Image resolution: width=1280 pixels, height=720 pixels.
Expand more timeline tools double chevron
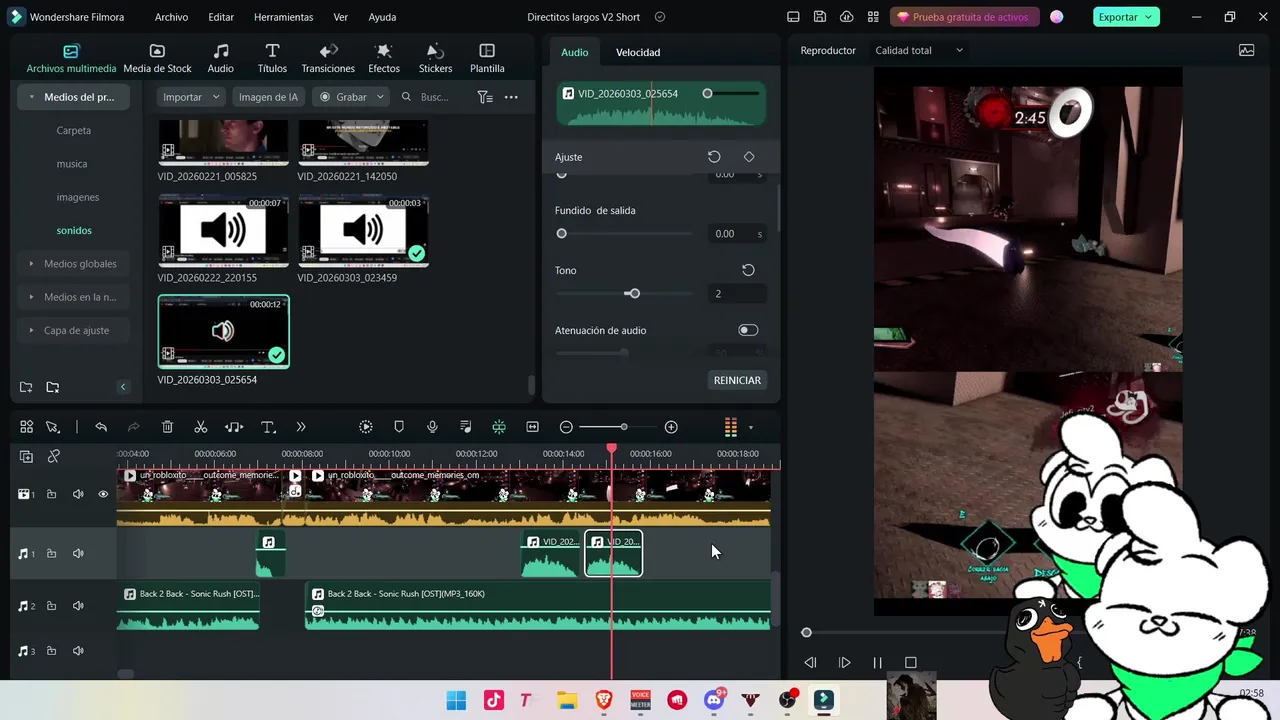[301, 427]
